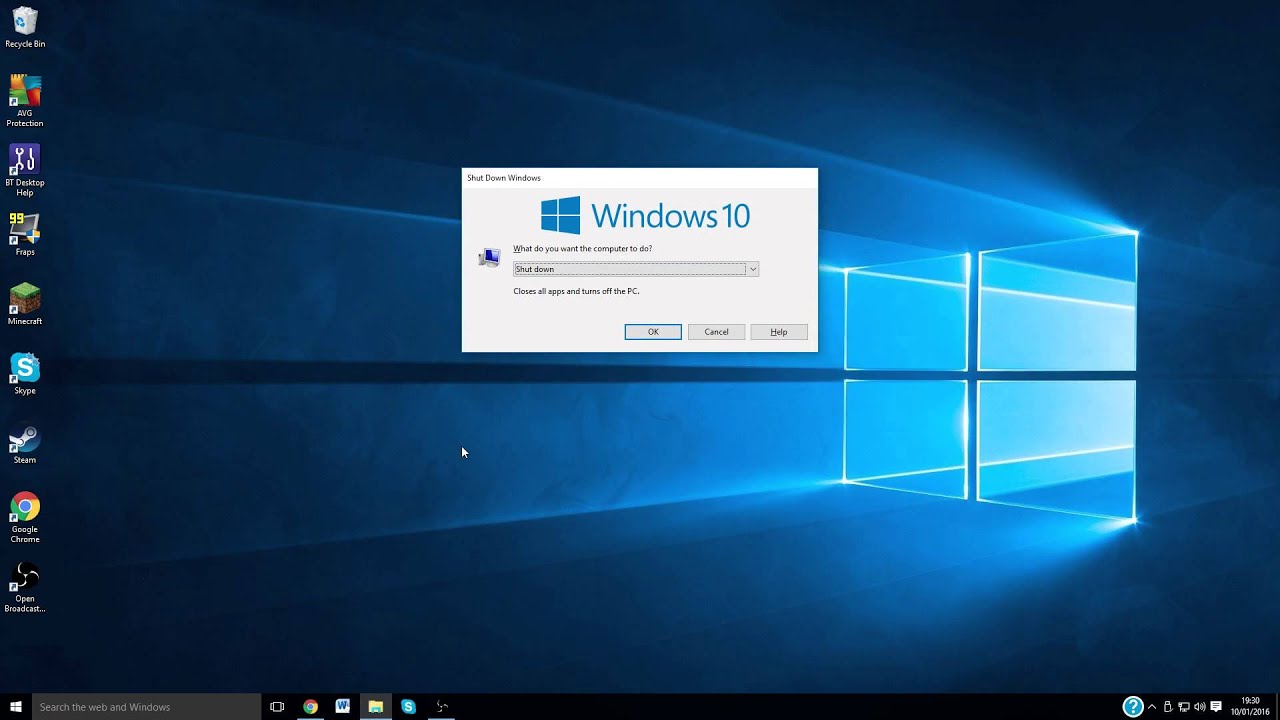The width and height of the screenshot is (1280, 720).
Task: Select the Skype desktop shortcut
Action: 25,373
